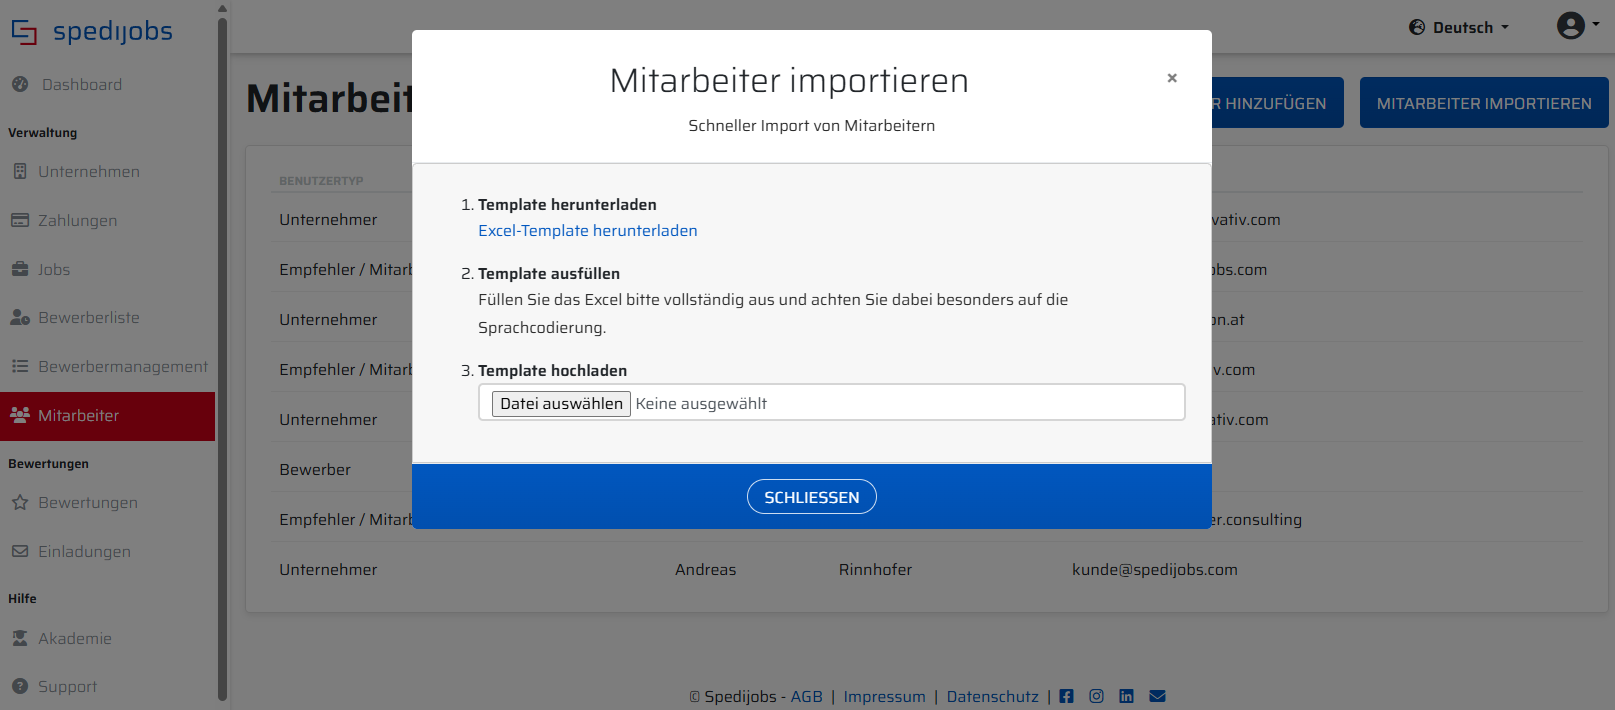
Task: Open the AGB link in the footer
Action: (x=807, y=697)
